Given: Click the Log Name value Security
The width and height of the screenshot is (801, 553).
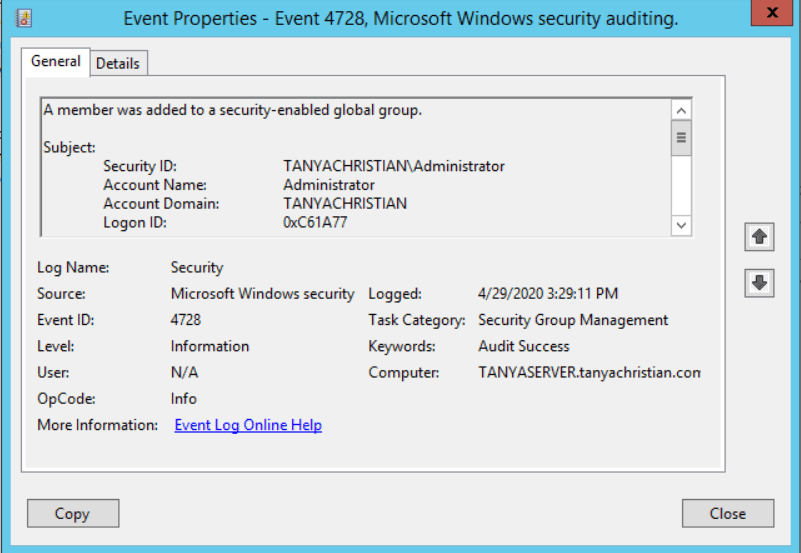Looking at the screenshot, I should (x=197, y=268).
